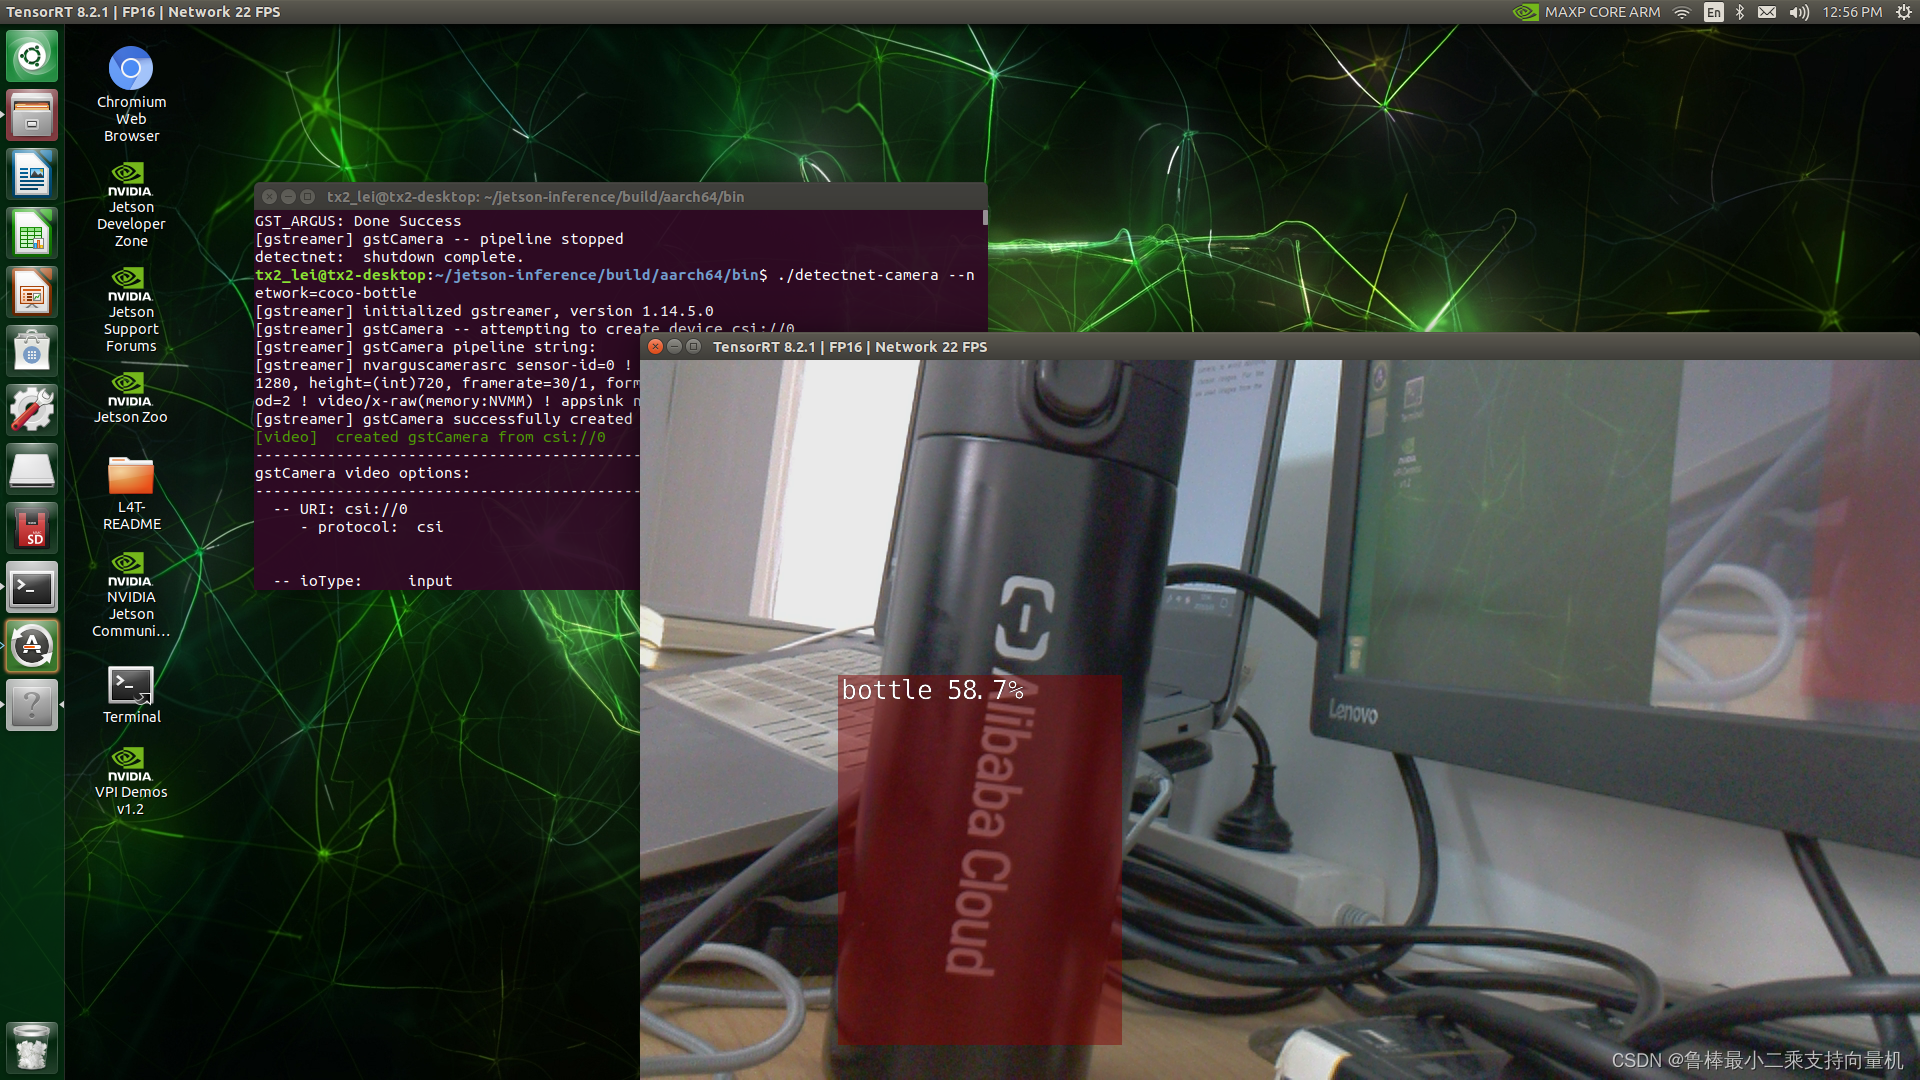1920x1080 pixels.
Task: Open NVIDIA Jetson Community desktop shortcut
Action: (131, 595)
